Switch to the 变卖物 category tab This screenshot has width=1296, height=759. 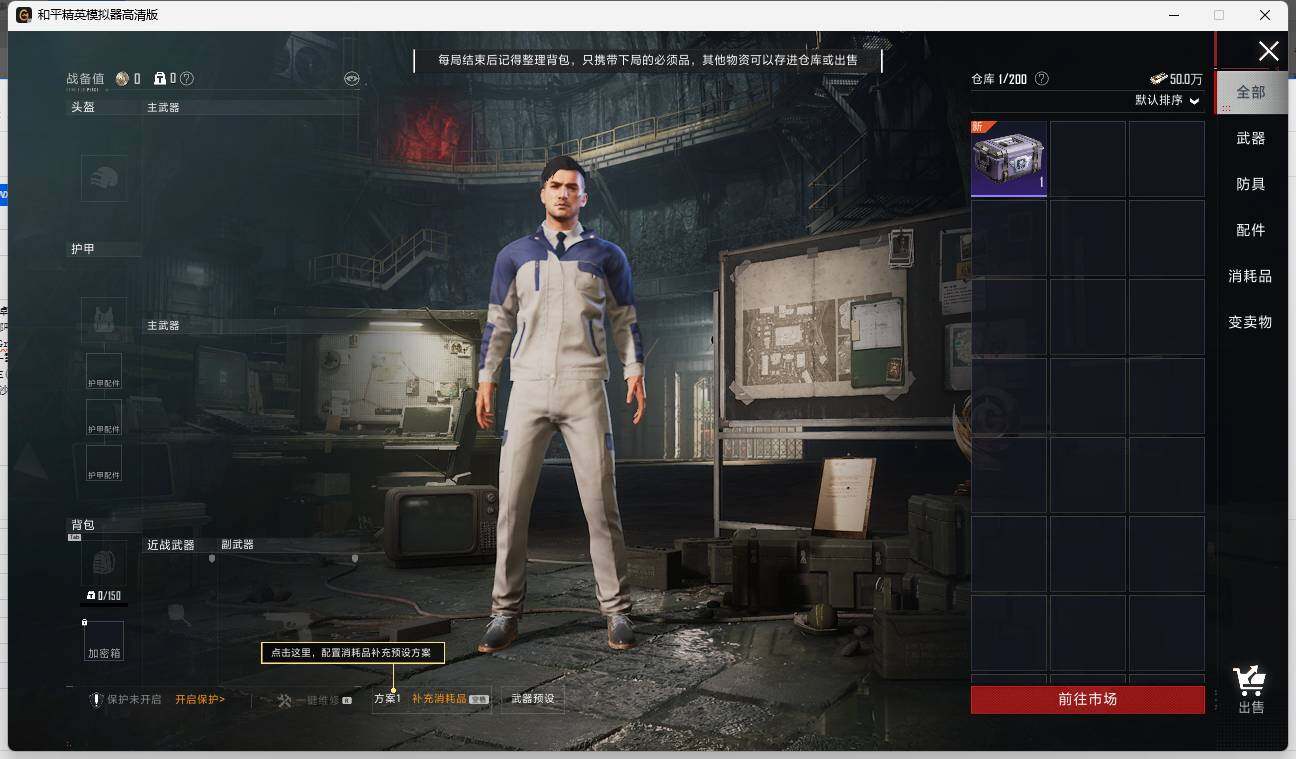(x=1251, y=322)
